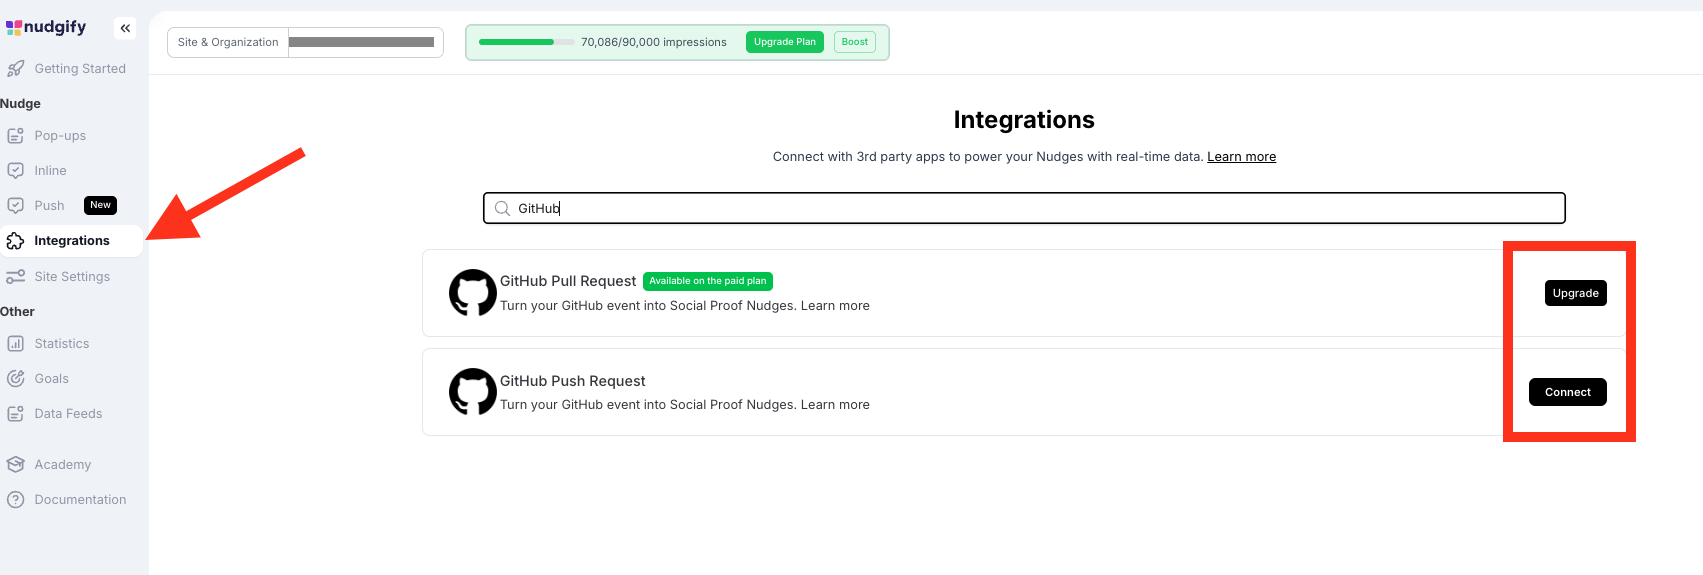Select Integrations in the sidebar
1703x575 pixels.
pos(72,240)
